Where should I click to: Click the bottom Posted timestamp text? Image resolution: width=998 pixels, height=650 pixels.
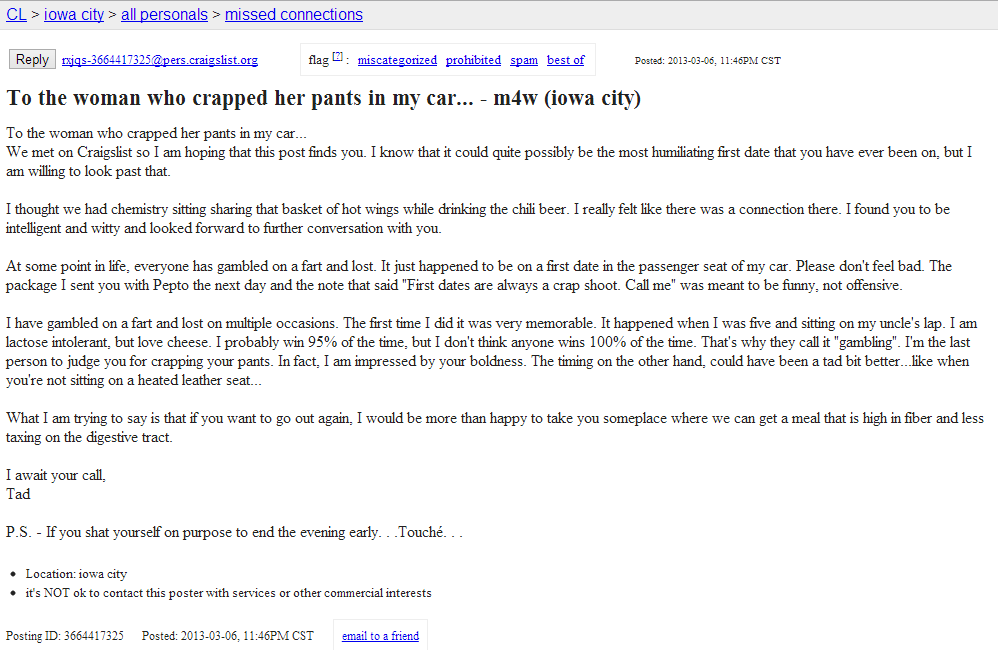point(228,636)
